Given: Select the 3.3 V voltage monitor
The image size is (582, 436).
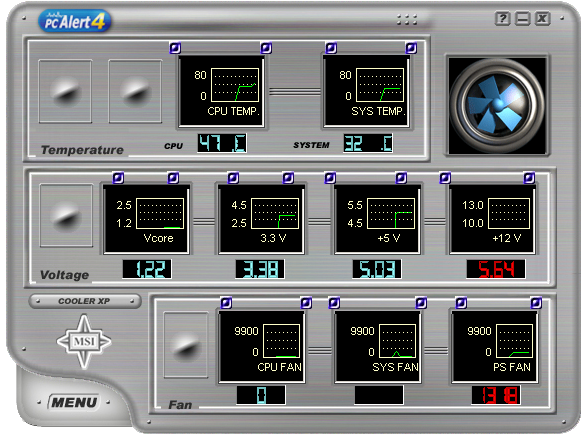Looking at the screenshot, I should pos(262,220).
